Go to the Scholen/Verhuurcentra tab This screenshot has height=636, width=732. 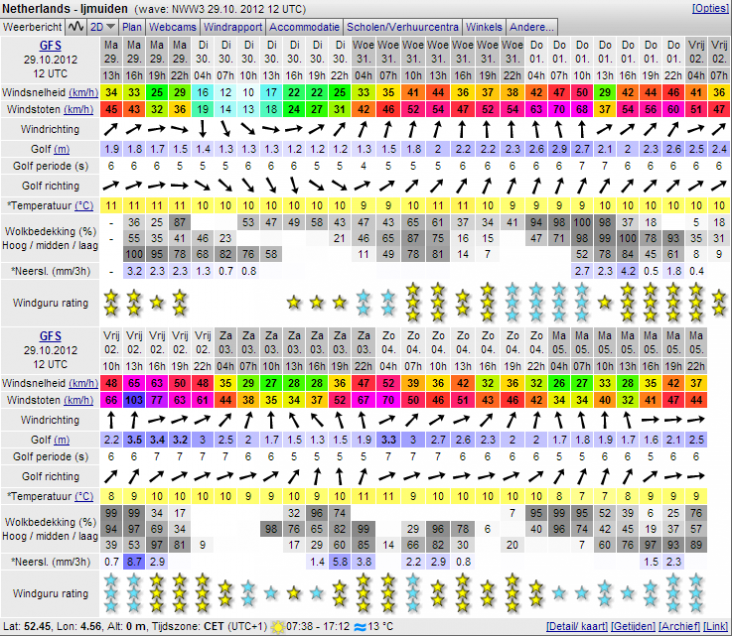pos(404,26)
